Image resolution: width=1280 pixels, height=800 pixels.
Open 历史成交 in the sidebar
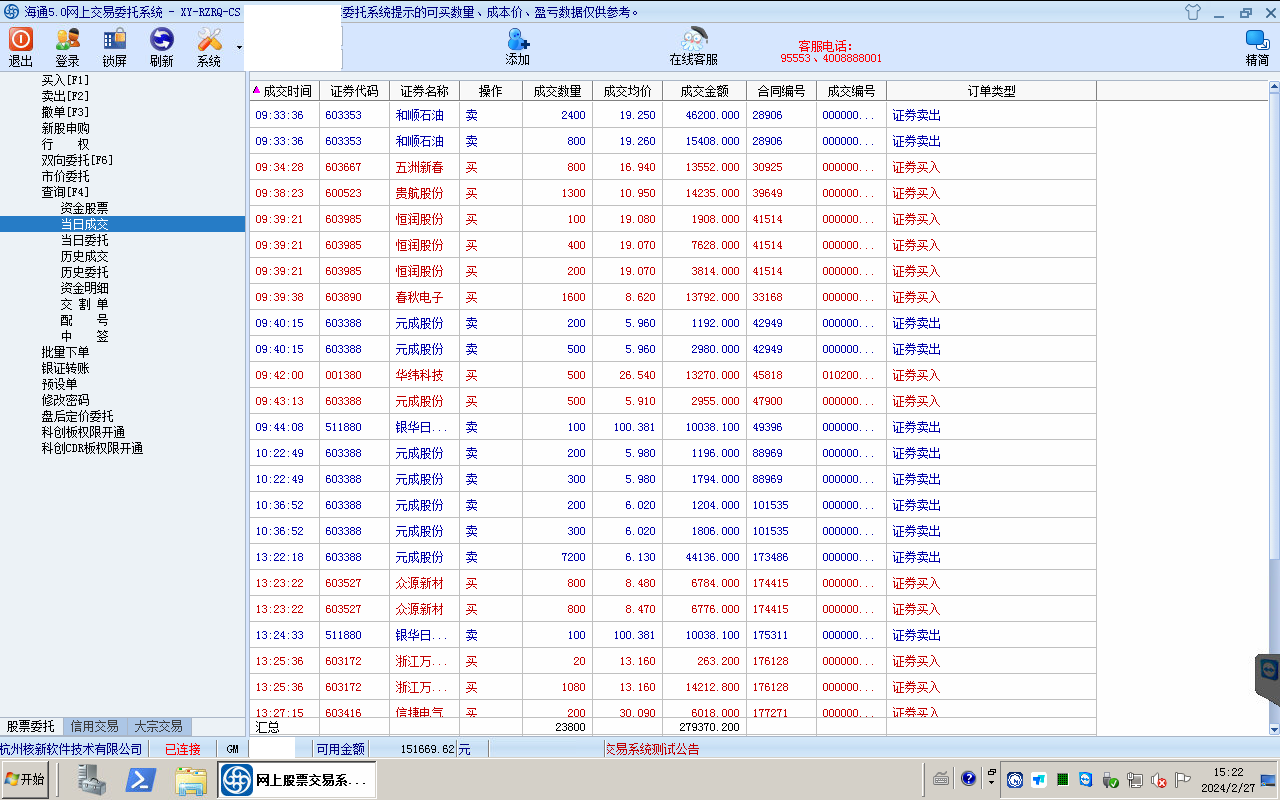pyautogui.click(x=84, y=256)
